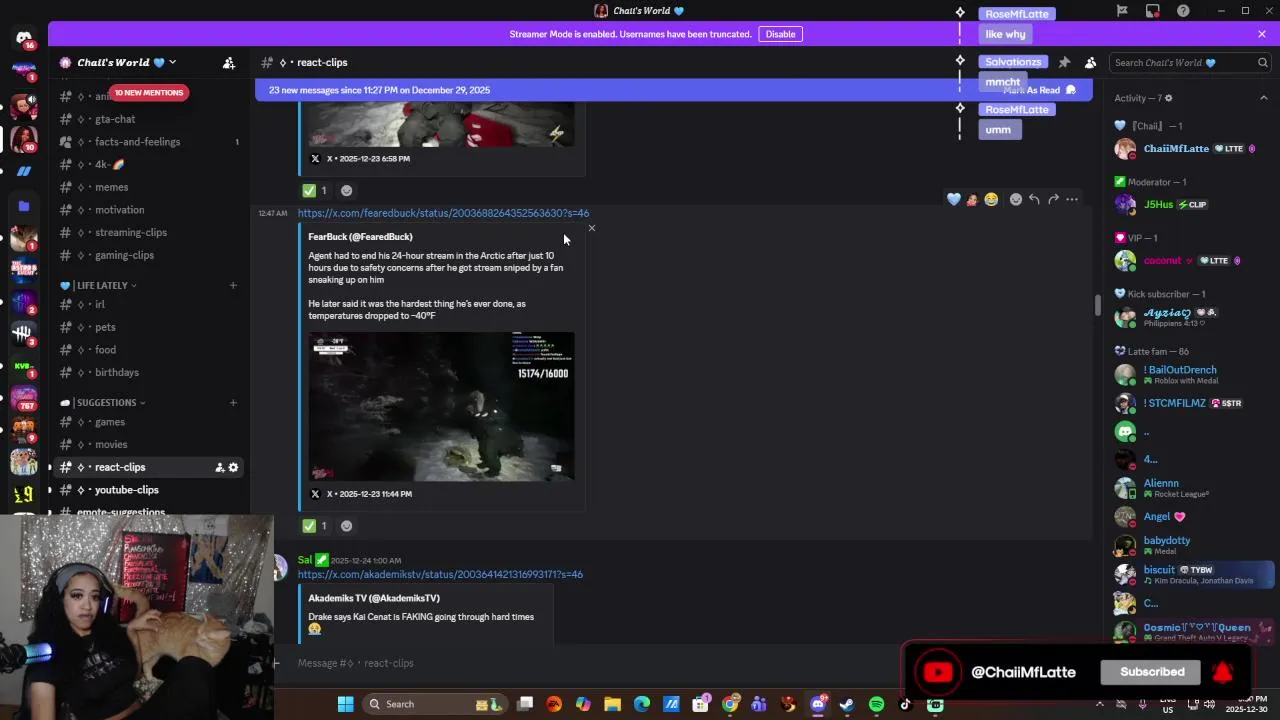Open Spotify from the taskbar

pos(876,704)
